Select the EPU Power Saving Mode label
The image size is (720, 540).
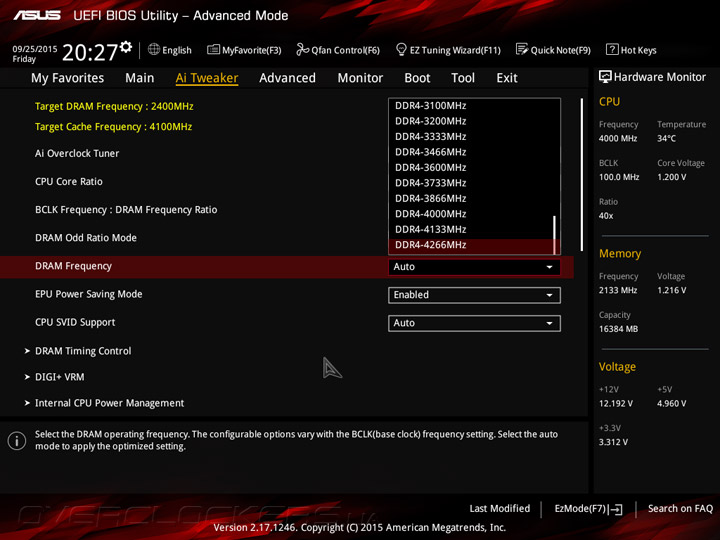pyautogui.click(x=89, y=294)
